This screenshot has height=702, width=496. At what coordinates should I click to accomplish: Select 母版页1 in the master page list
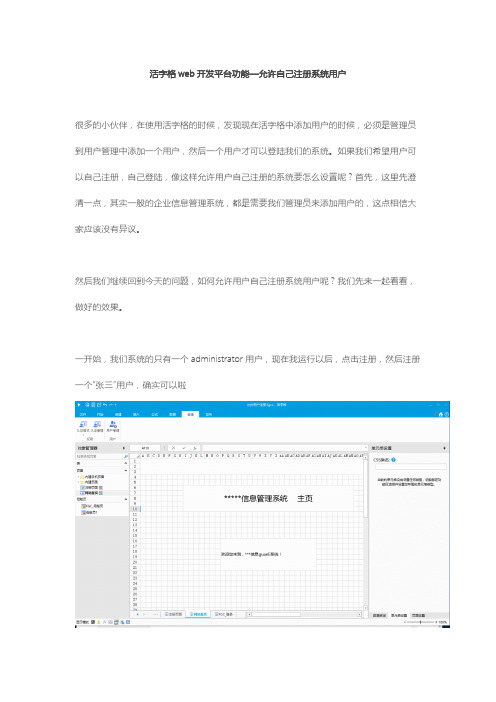90,512
